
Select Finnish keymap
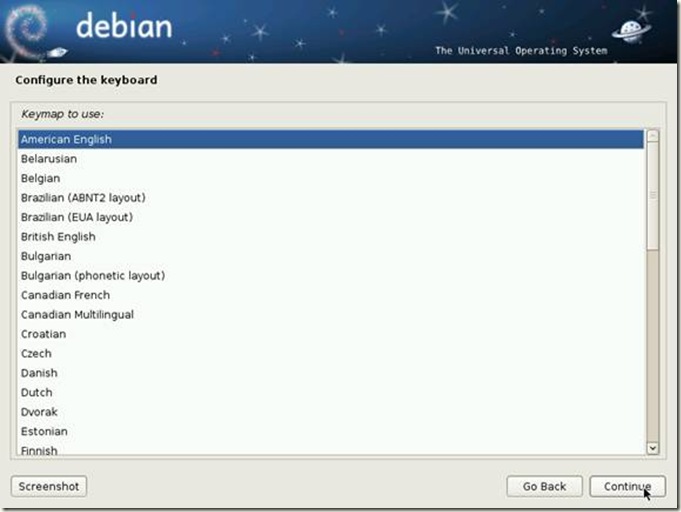pos(331,449)
